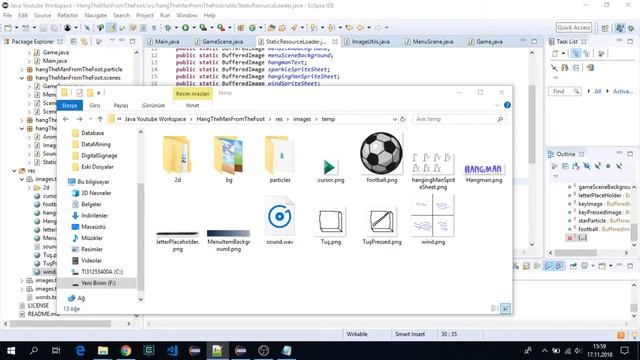The width and height of the screenshot is (640, 360).
Task: Select the cursor.png file
Action: (x=331, y=171)
